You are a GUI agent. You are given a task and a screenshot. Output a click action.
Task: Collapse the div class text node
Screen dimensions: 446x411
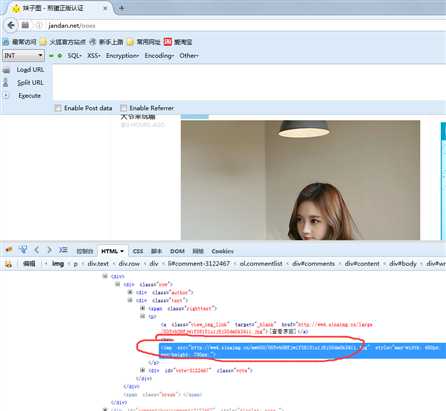[130, 300]
